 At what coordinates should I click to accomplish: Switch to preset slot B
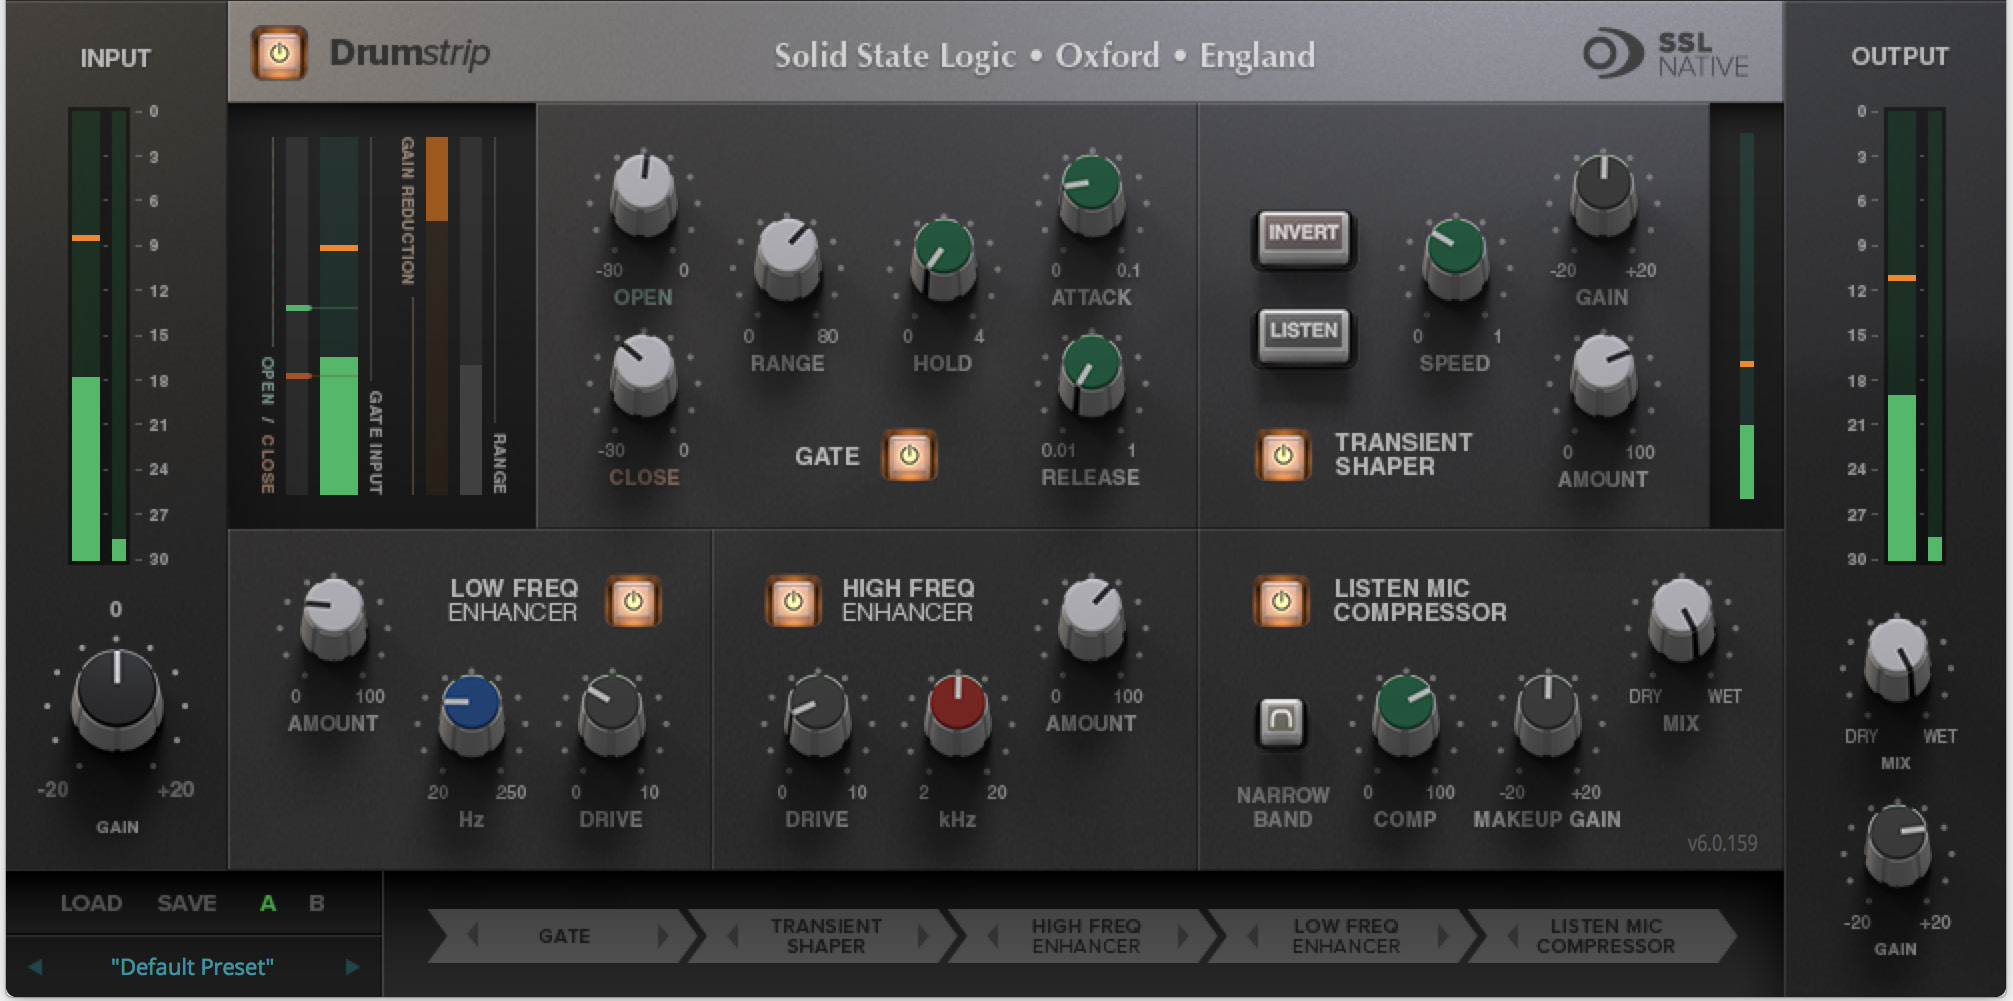point(317,904)
